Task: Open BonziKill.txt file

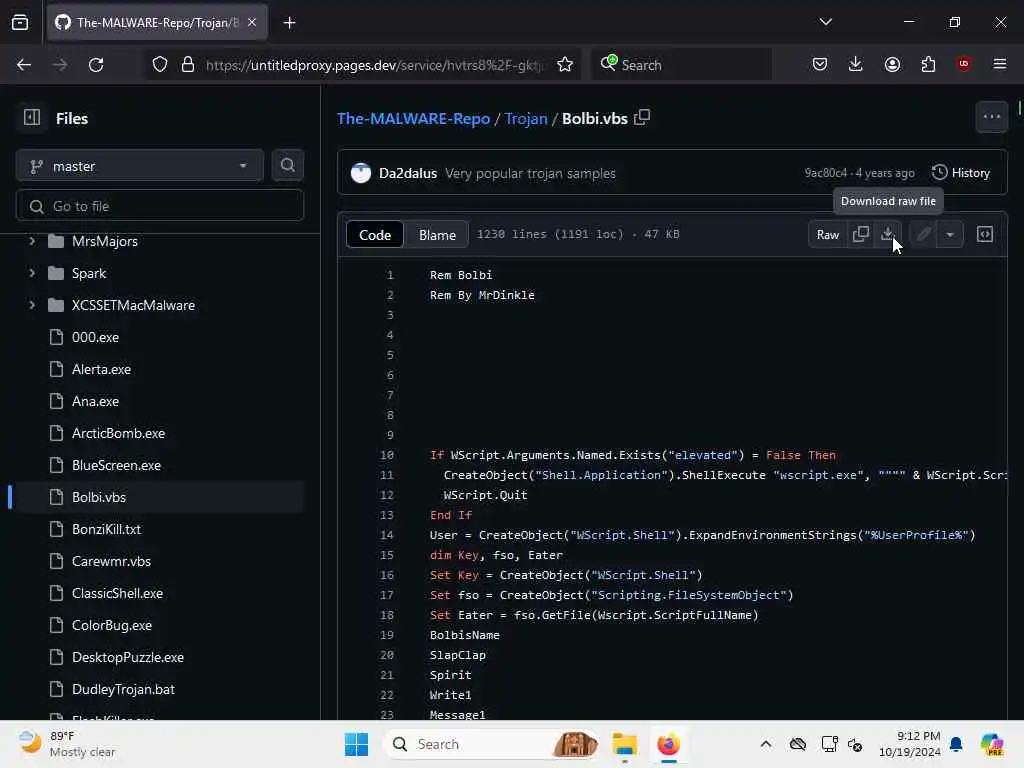Action: (x=106, y=529)
